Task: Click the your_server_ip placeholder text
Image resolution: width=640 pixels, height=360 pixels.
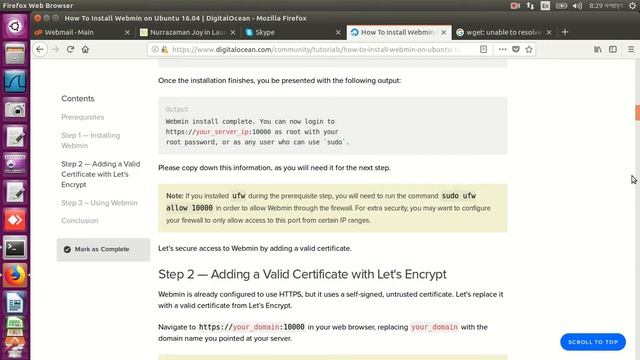Action: 222,132
